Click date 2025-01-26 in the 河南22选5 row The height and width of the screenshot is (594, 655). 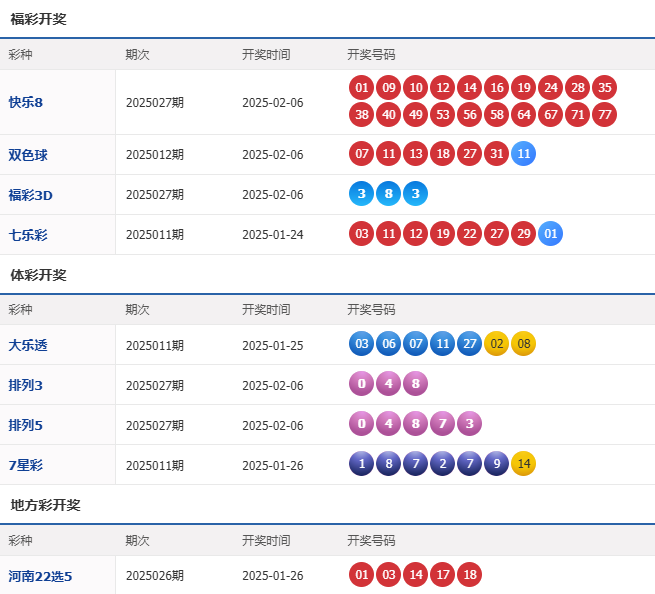[x=273, y=576]
